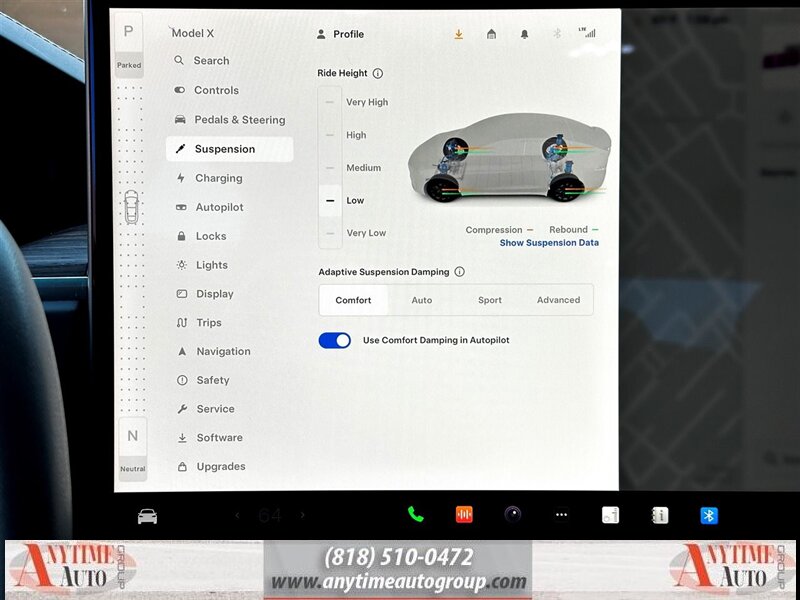Open the Upgrades menu

(211, 466)
